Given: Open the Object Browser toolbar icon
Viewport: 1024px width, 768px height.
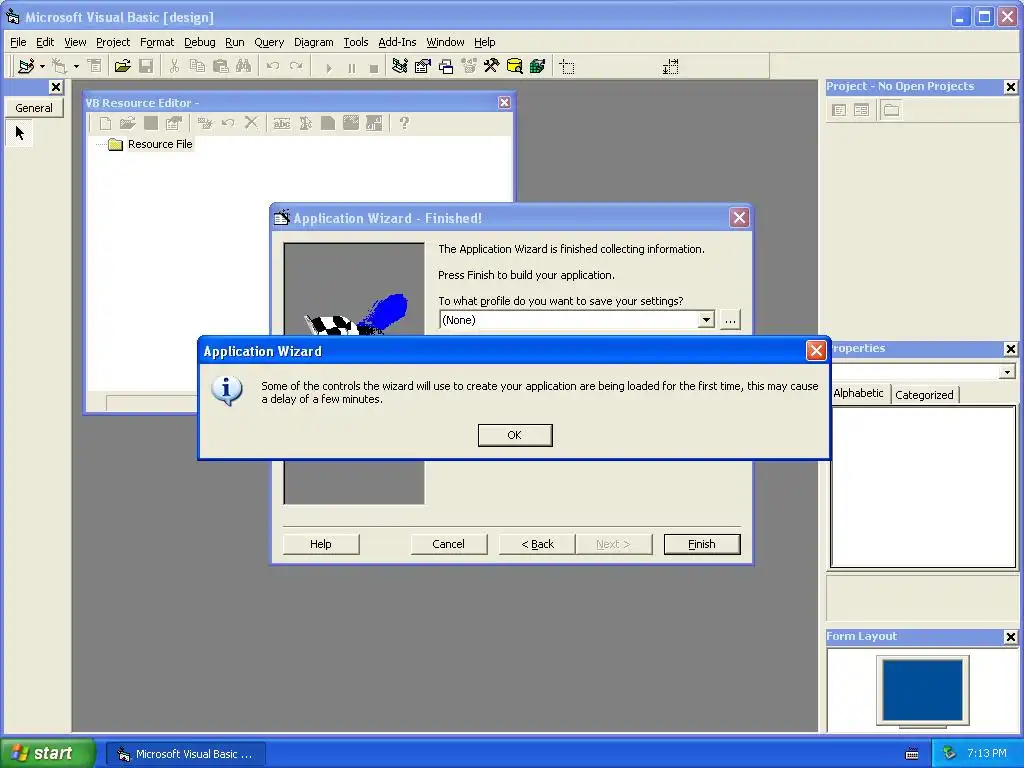Looking at the screenshot, I should pyautogui.click(x=469, y=66).
